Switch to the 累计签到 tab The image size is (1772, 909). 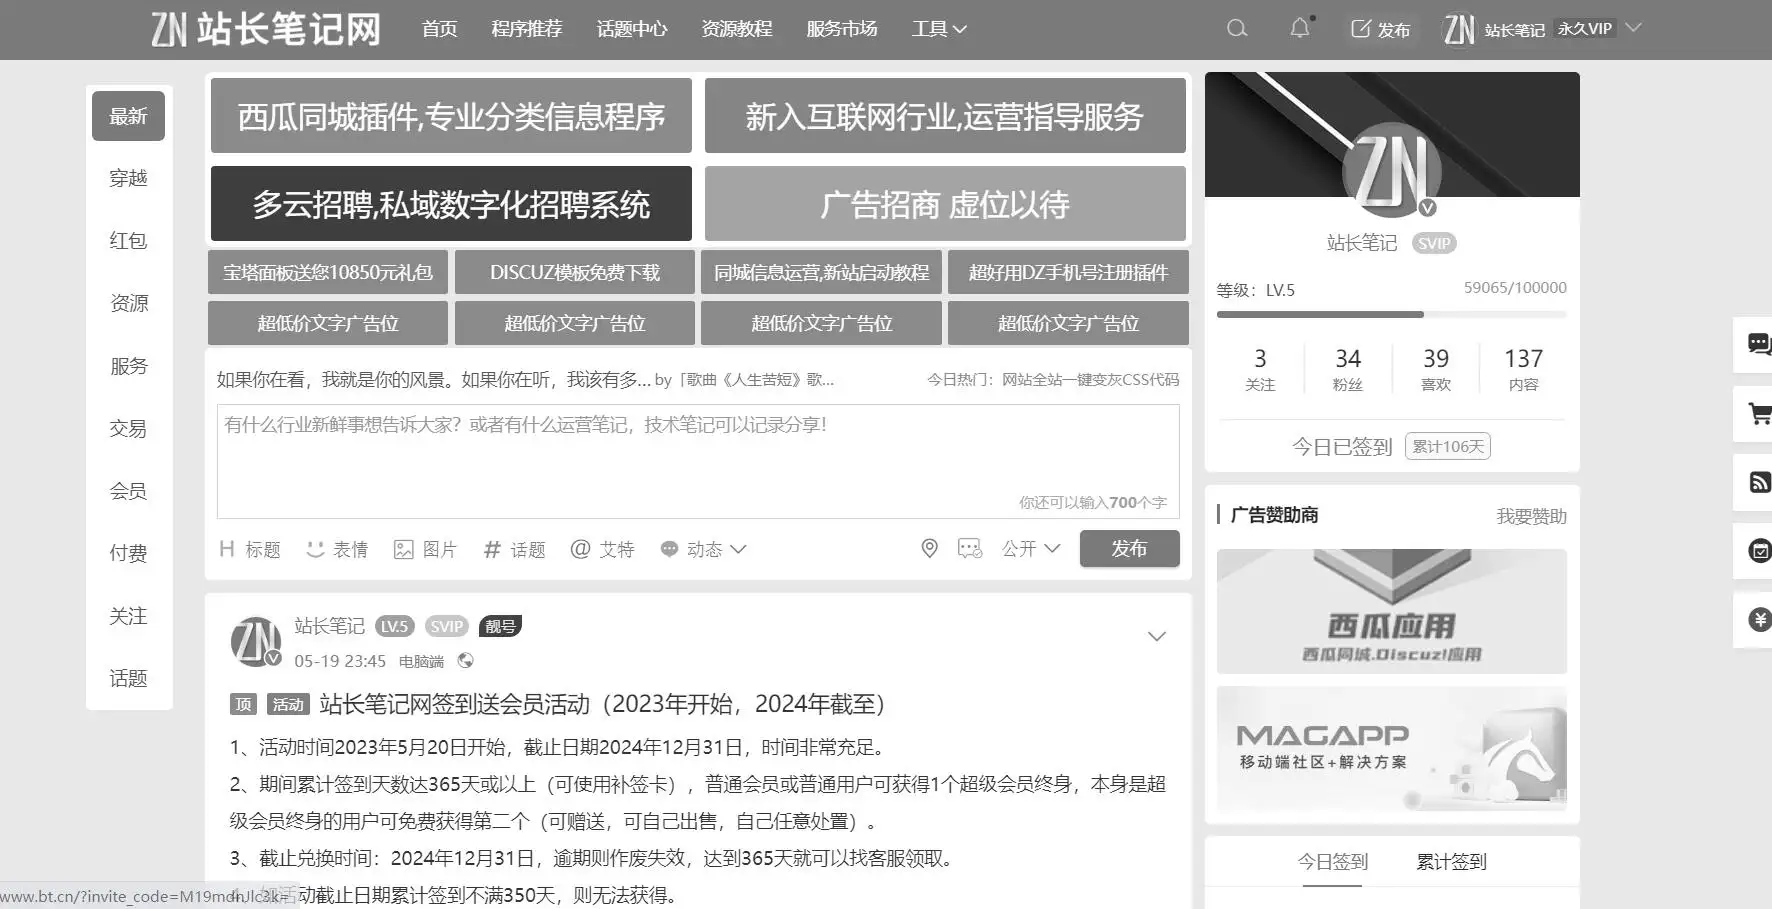(1451, 861)
